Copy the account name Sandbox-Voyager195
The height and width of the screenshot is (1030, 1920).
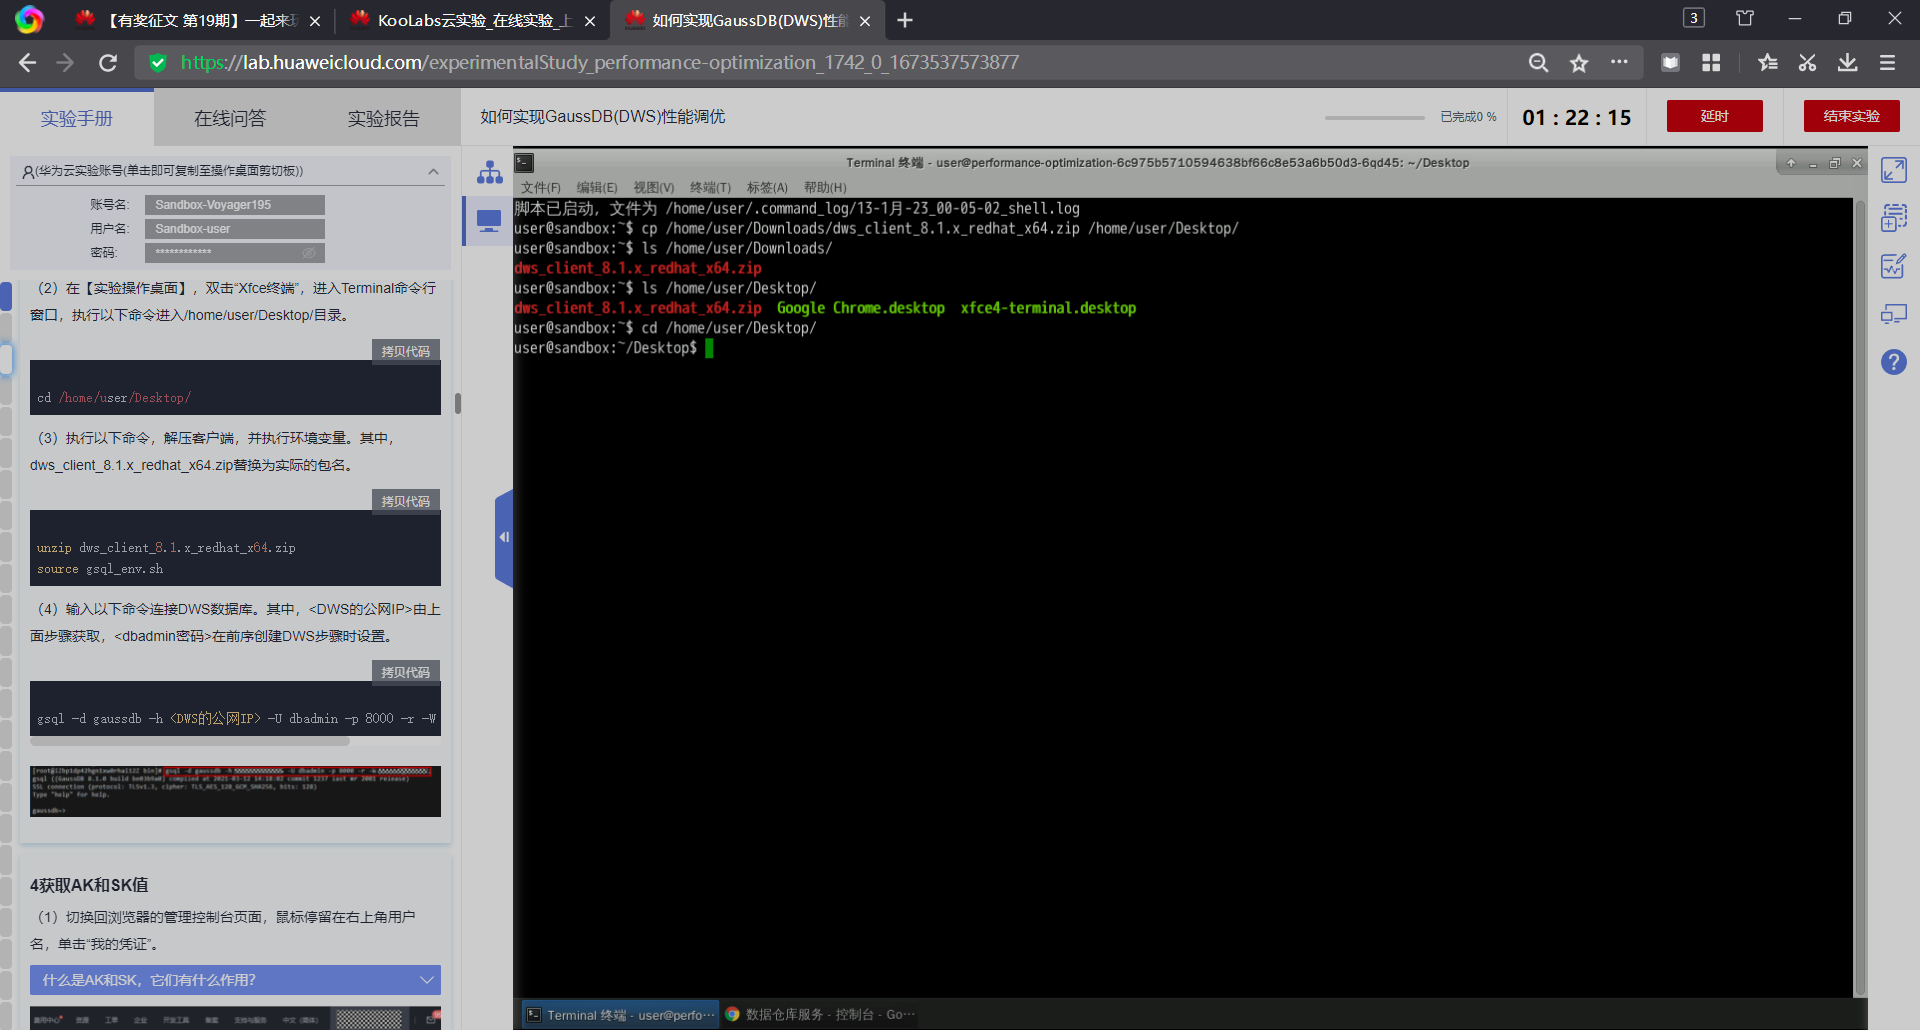pyautogui.click(x=235, y=205)
